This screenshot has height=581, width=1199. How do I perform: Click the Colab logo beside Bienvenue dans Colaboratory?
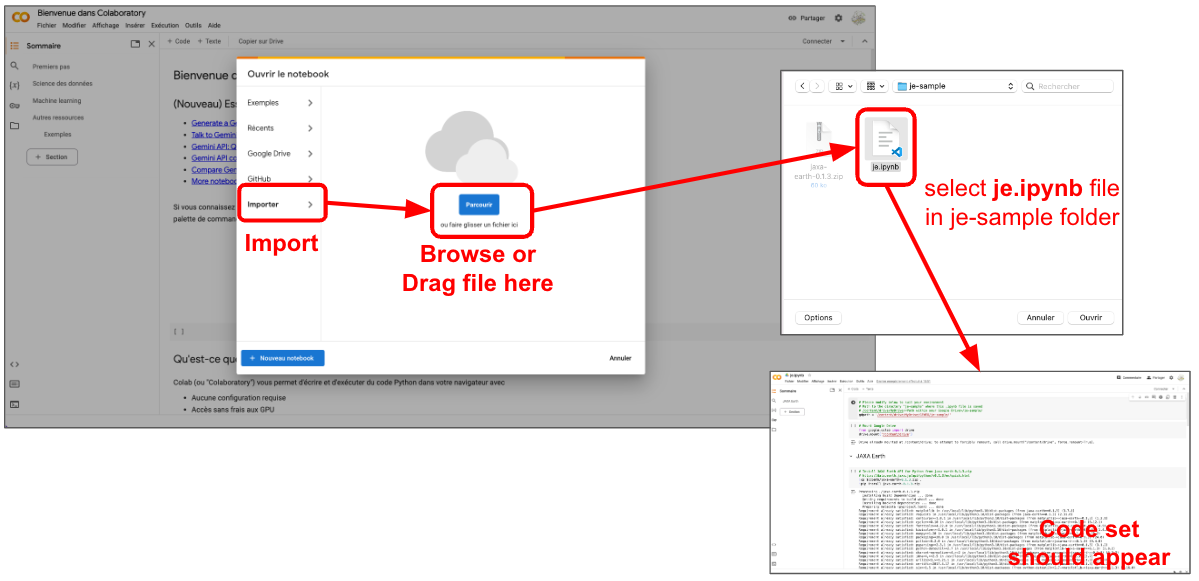pos(21,18)
